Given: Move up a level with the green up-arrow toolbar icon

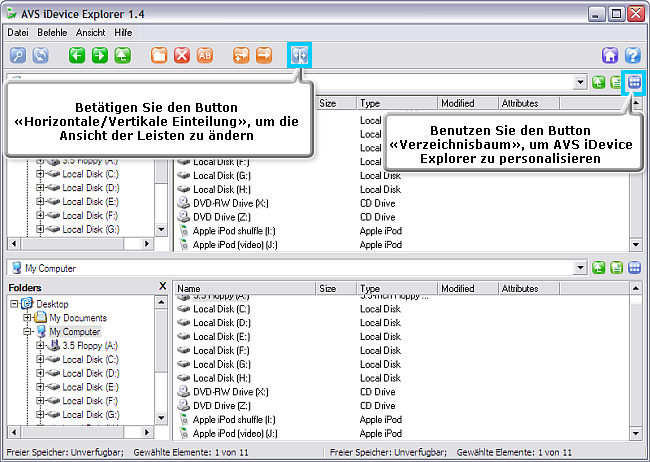Looking at the screenshot, I should [x=123, y=55].
